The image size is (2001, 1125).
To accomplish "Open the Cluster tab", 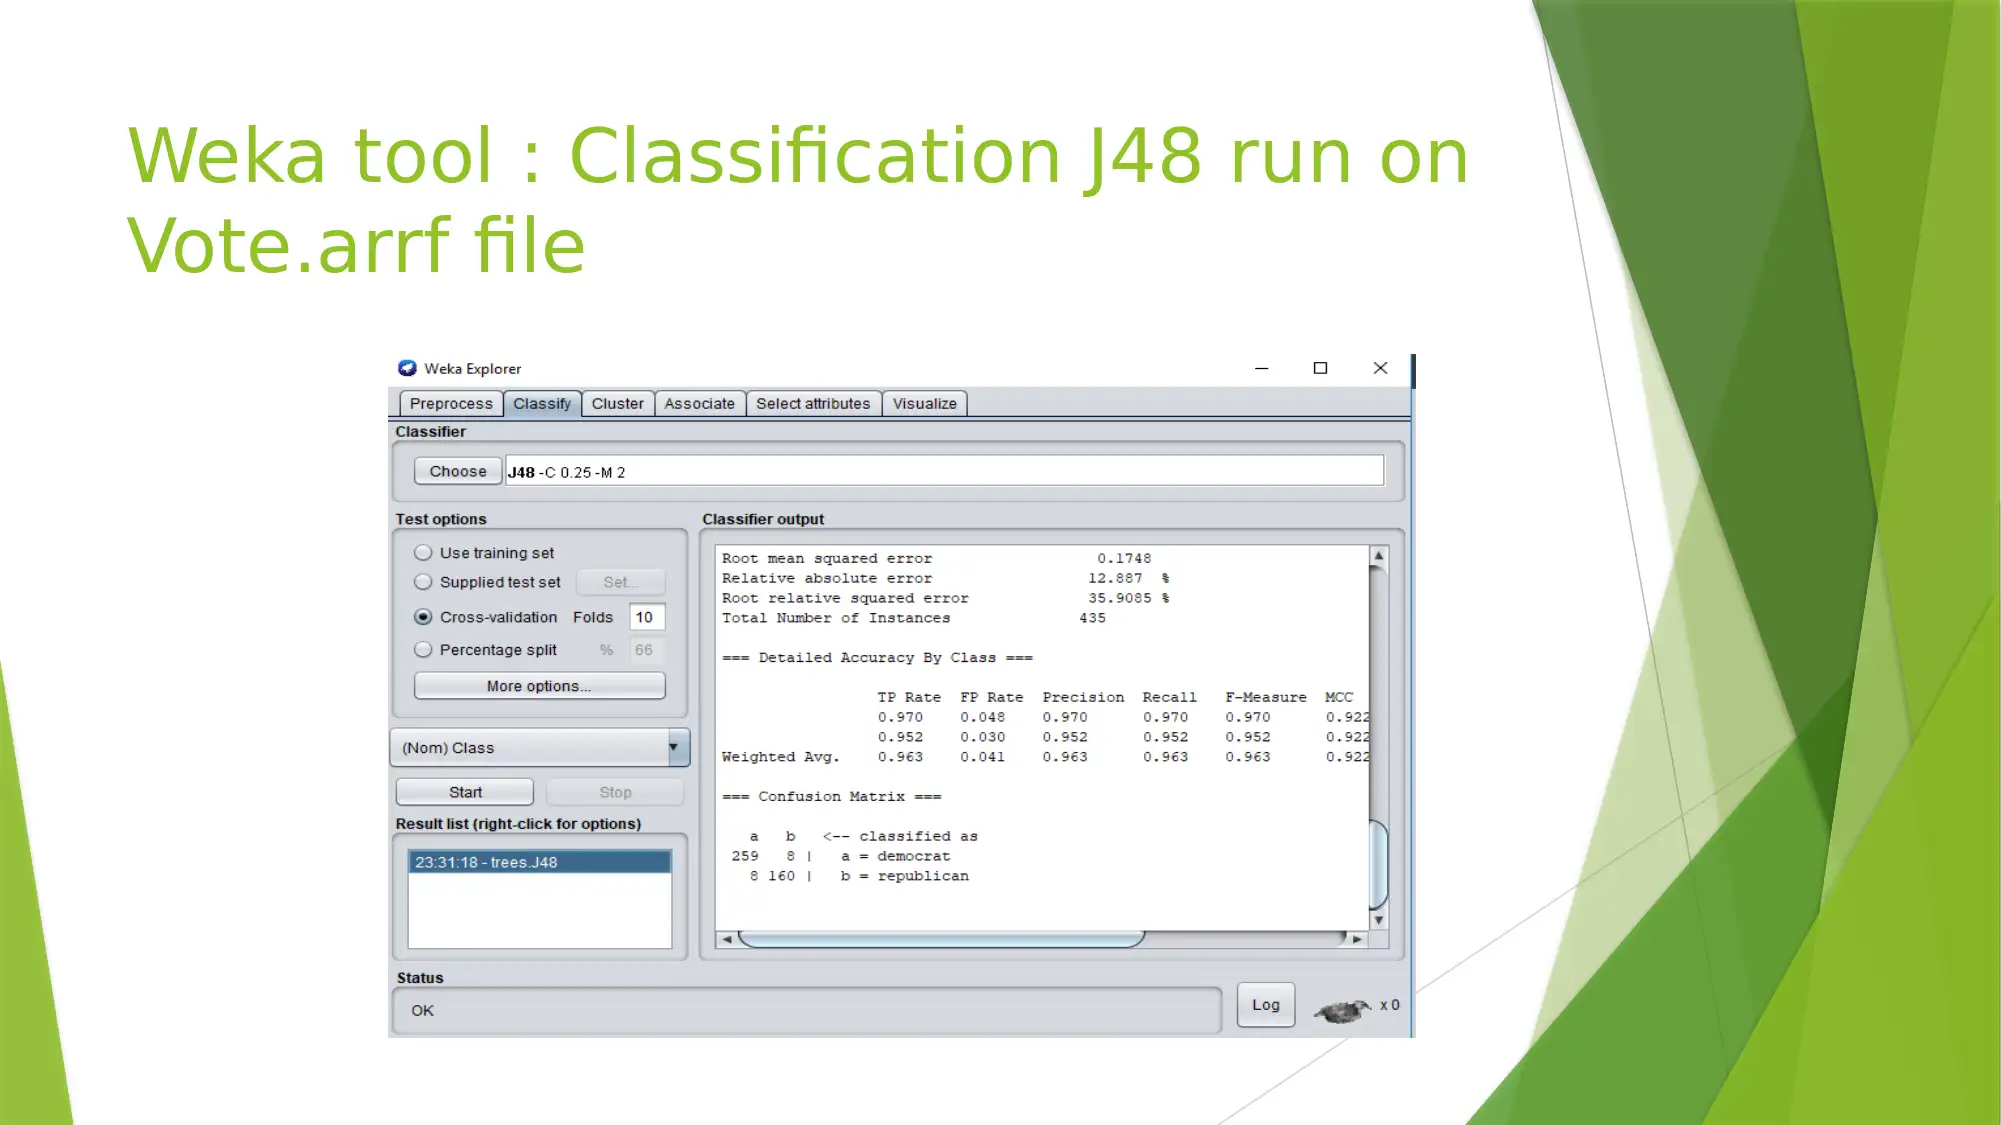I will pyautogui.click(x=618, y=404).
